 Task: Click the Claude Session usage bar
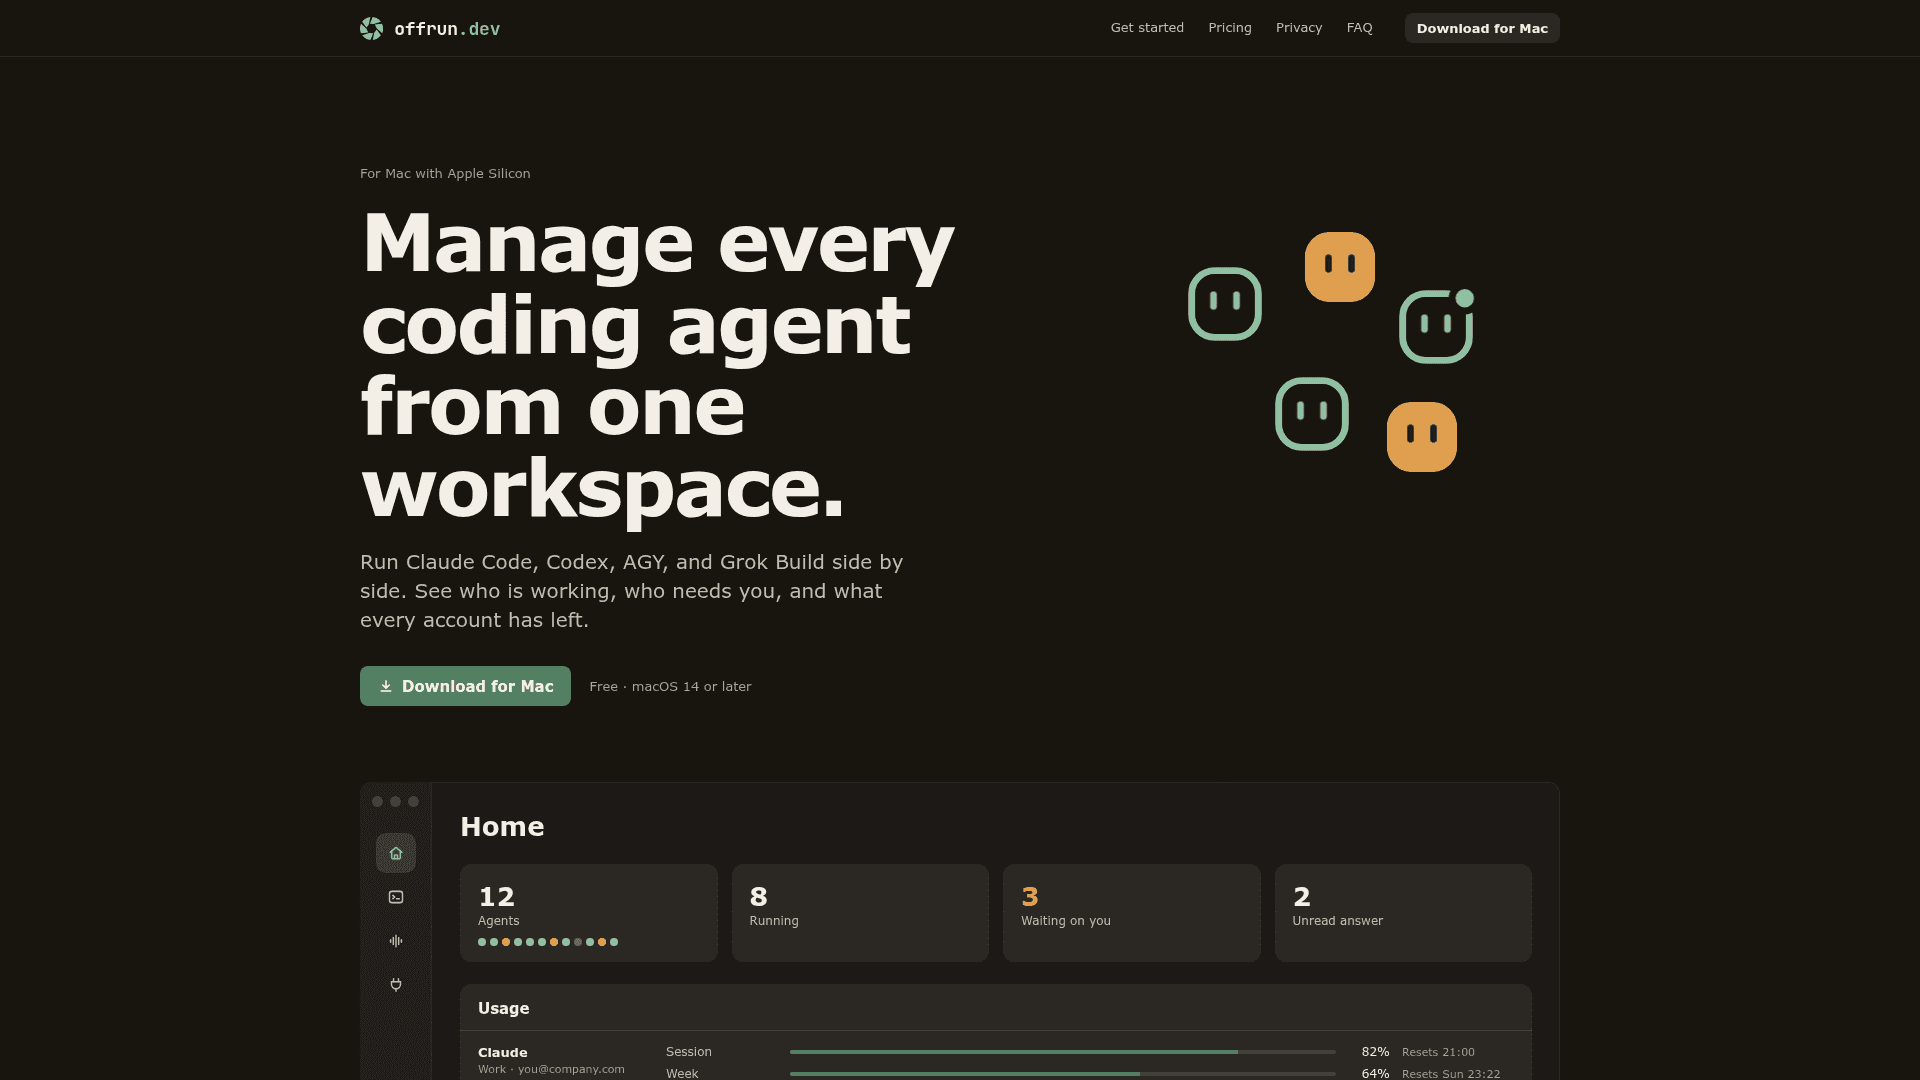(x=1063, y=1052)
